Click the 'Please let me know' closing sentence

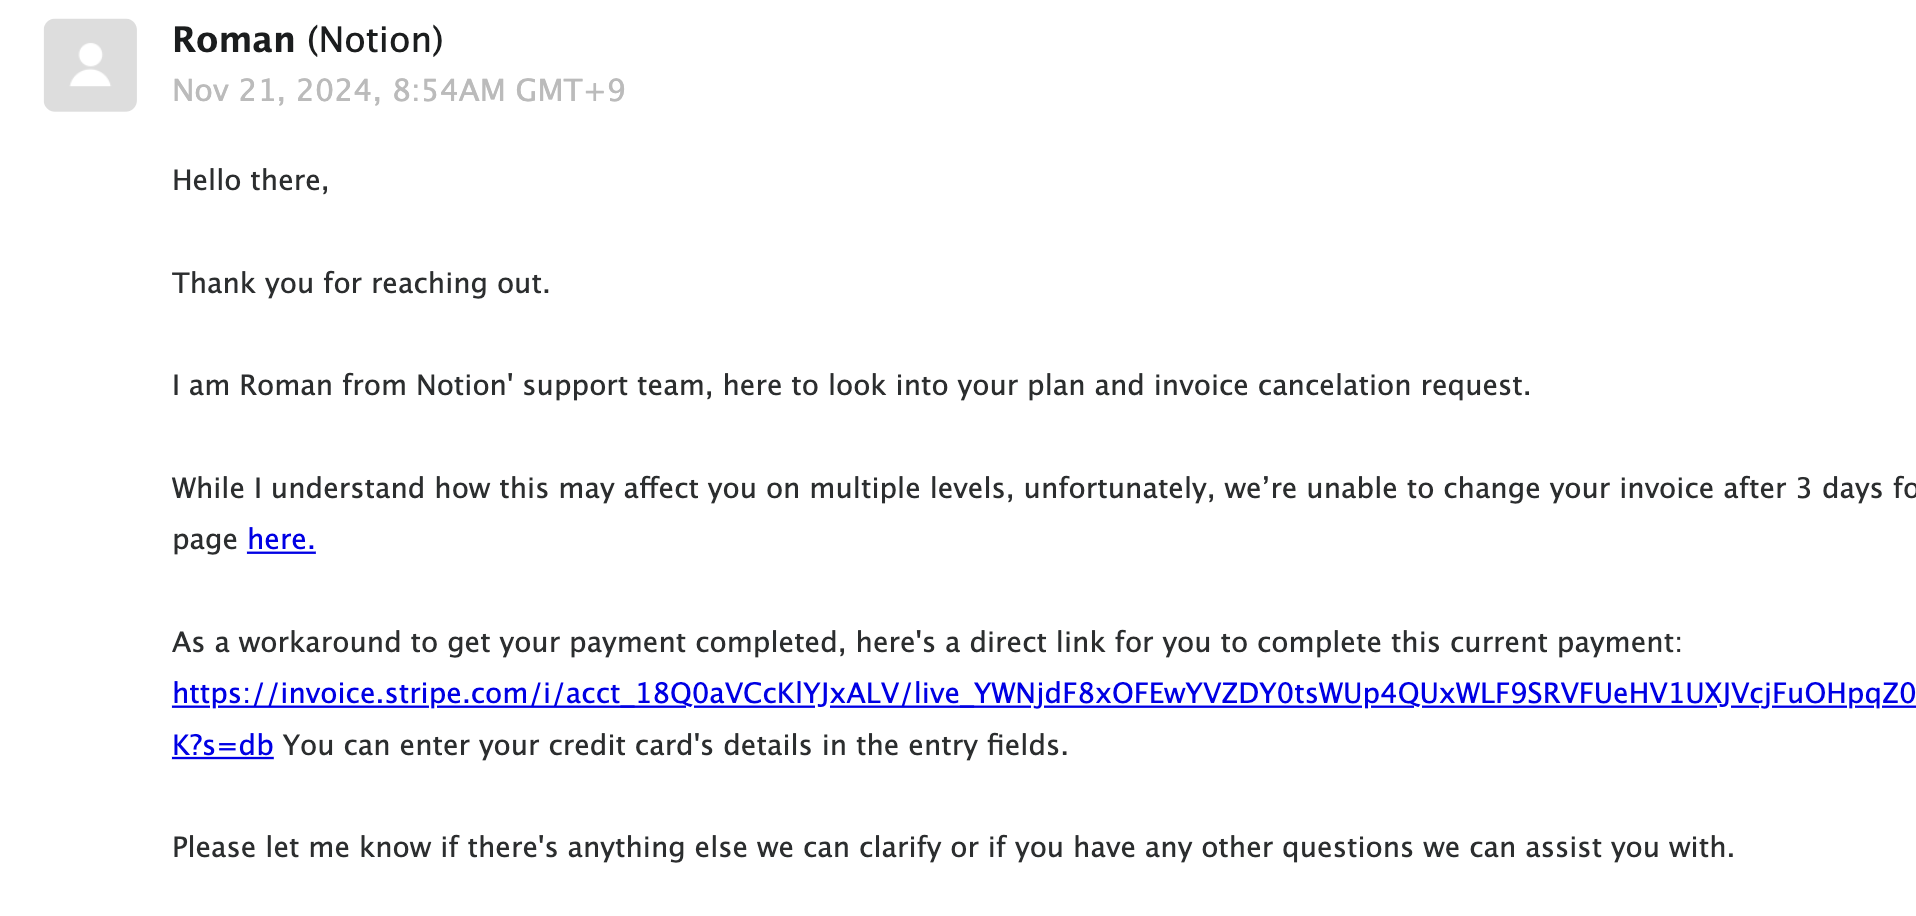click(953, 847)
